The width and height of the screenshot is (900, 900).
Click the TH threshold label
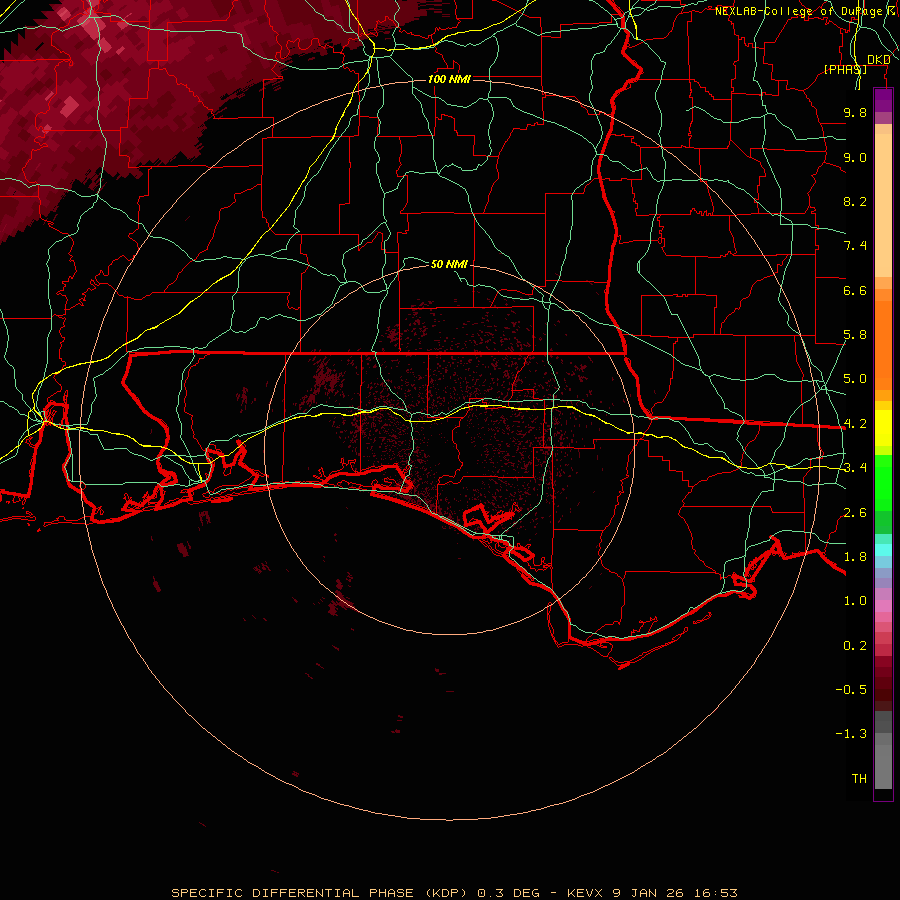coord(859,779)
